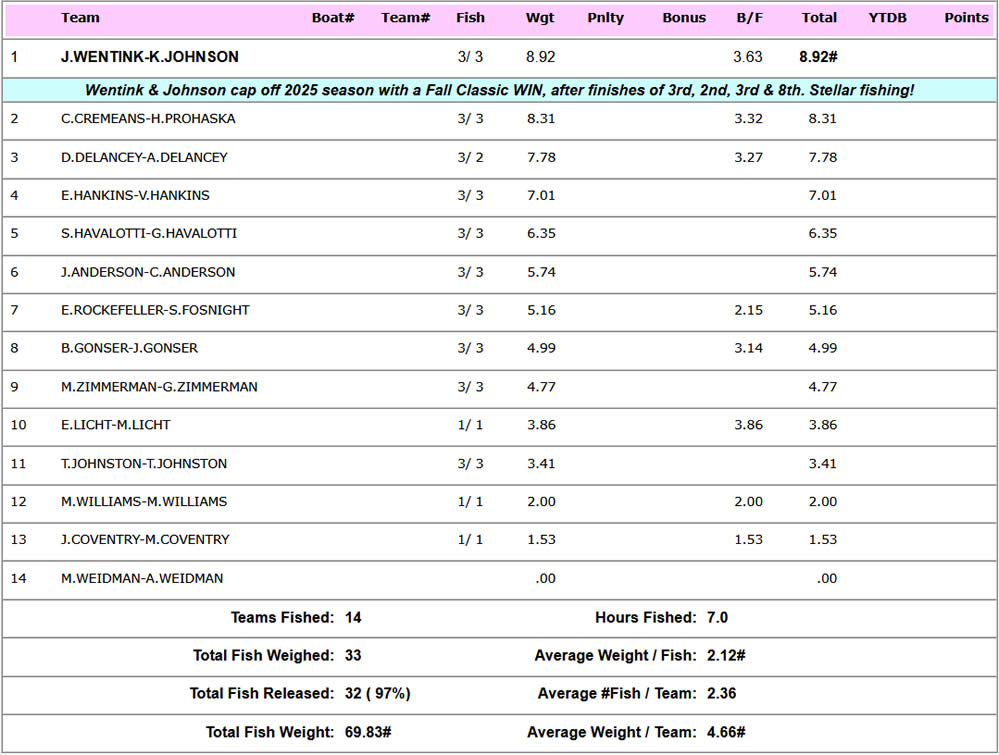999x755 pixels.
Task: Click the Pnlty column header
Action: tap(606, 17)
